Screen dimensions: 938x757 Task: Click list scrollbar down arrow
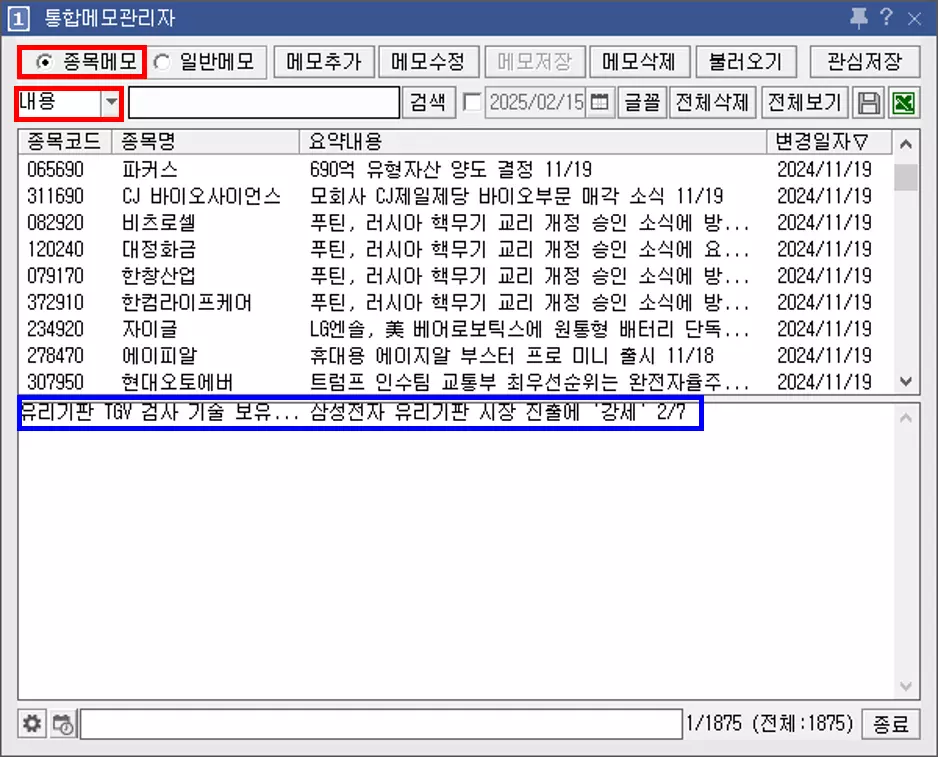906,381
